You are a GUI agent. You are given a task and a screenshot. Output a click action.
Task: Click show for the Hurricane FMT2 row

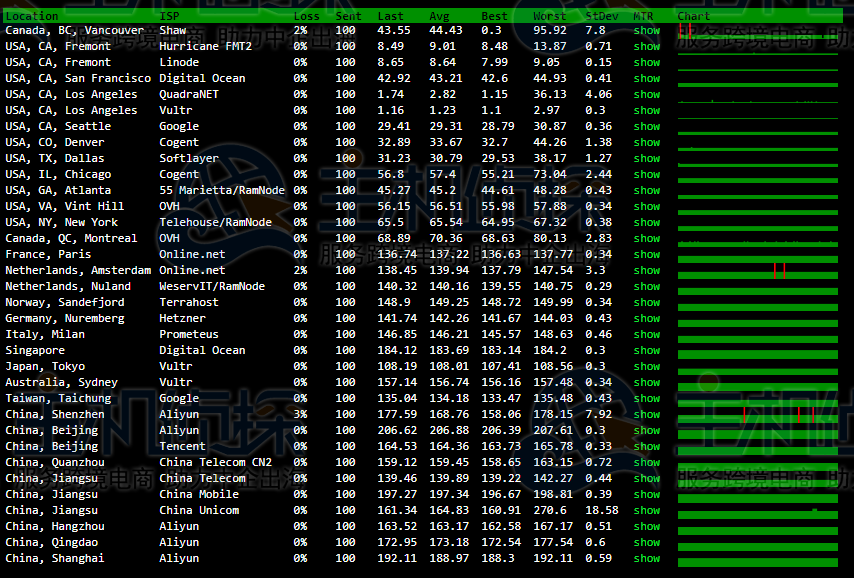646,47
